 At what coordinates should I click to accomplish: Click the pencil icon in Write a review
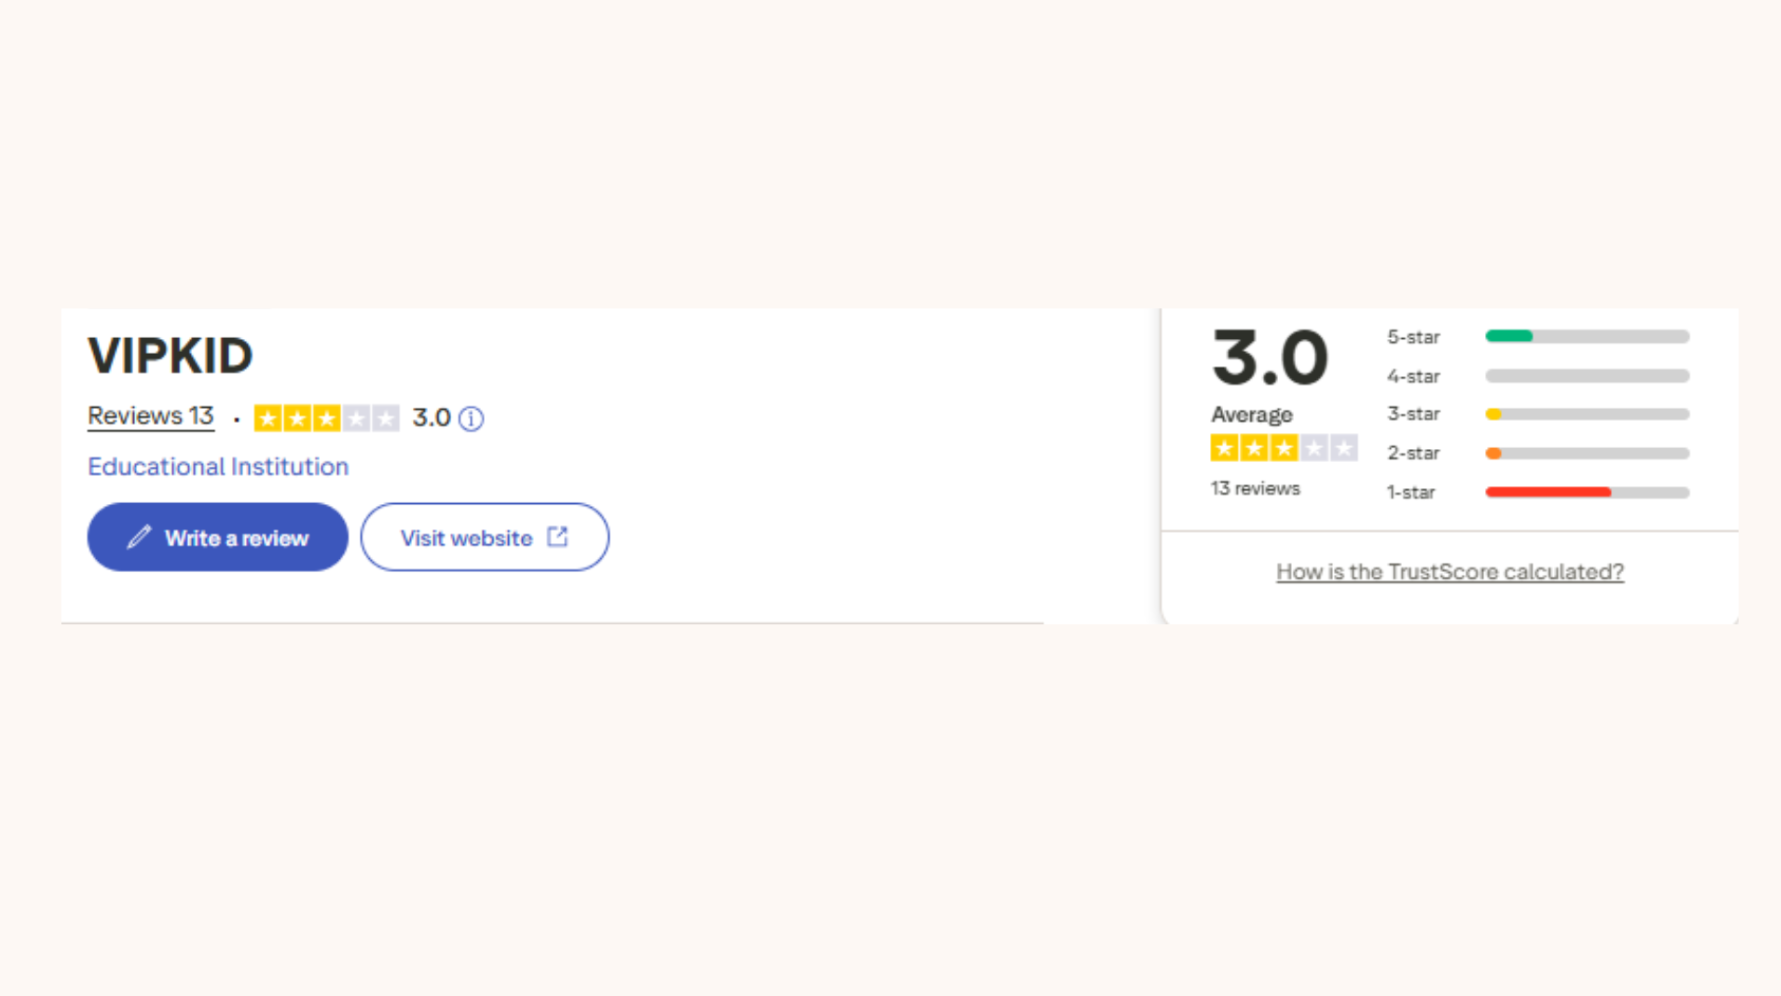139,538
